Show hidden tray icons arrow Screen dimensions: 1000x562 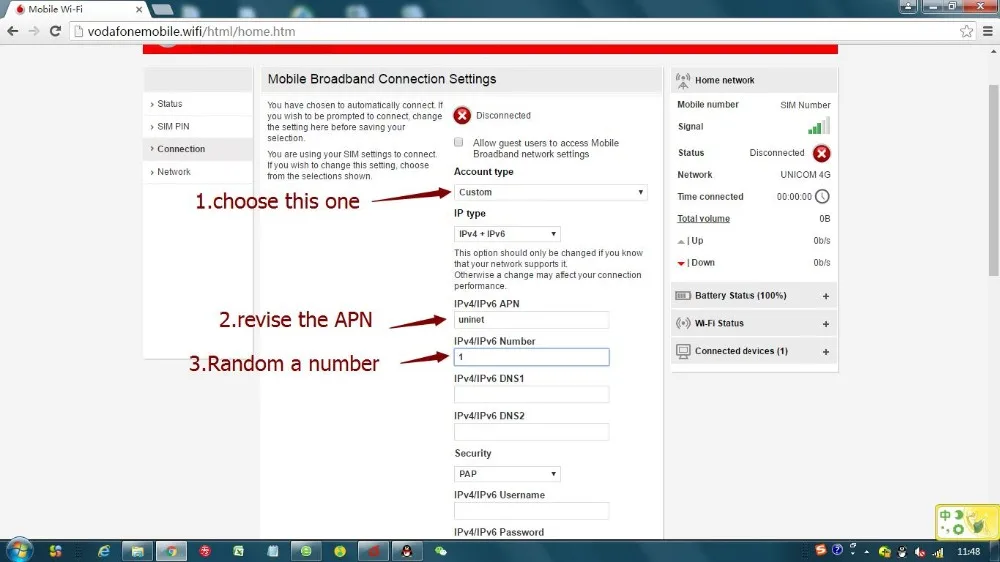[x=866, y=552]
